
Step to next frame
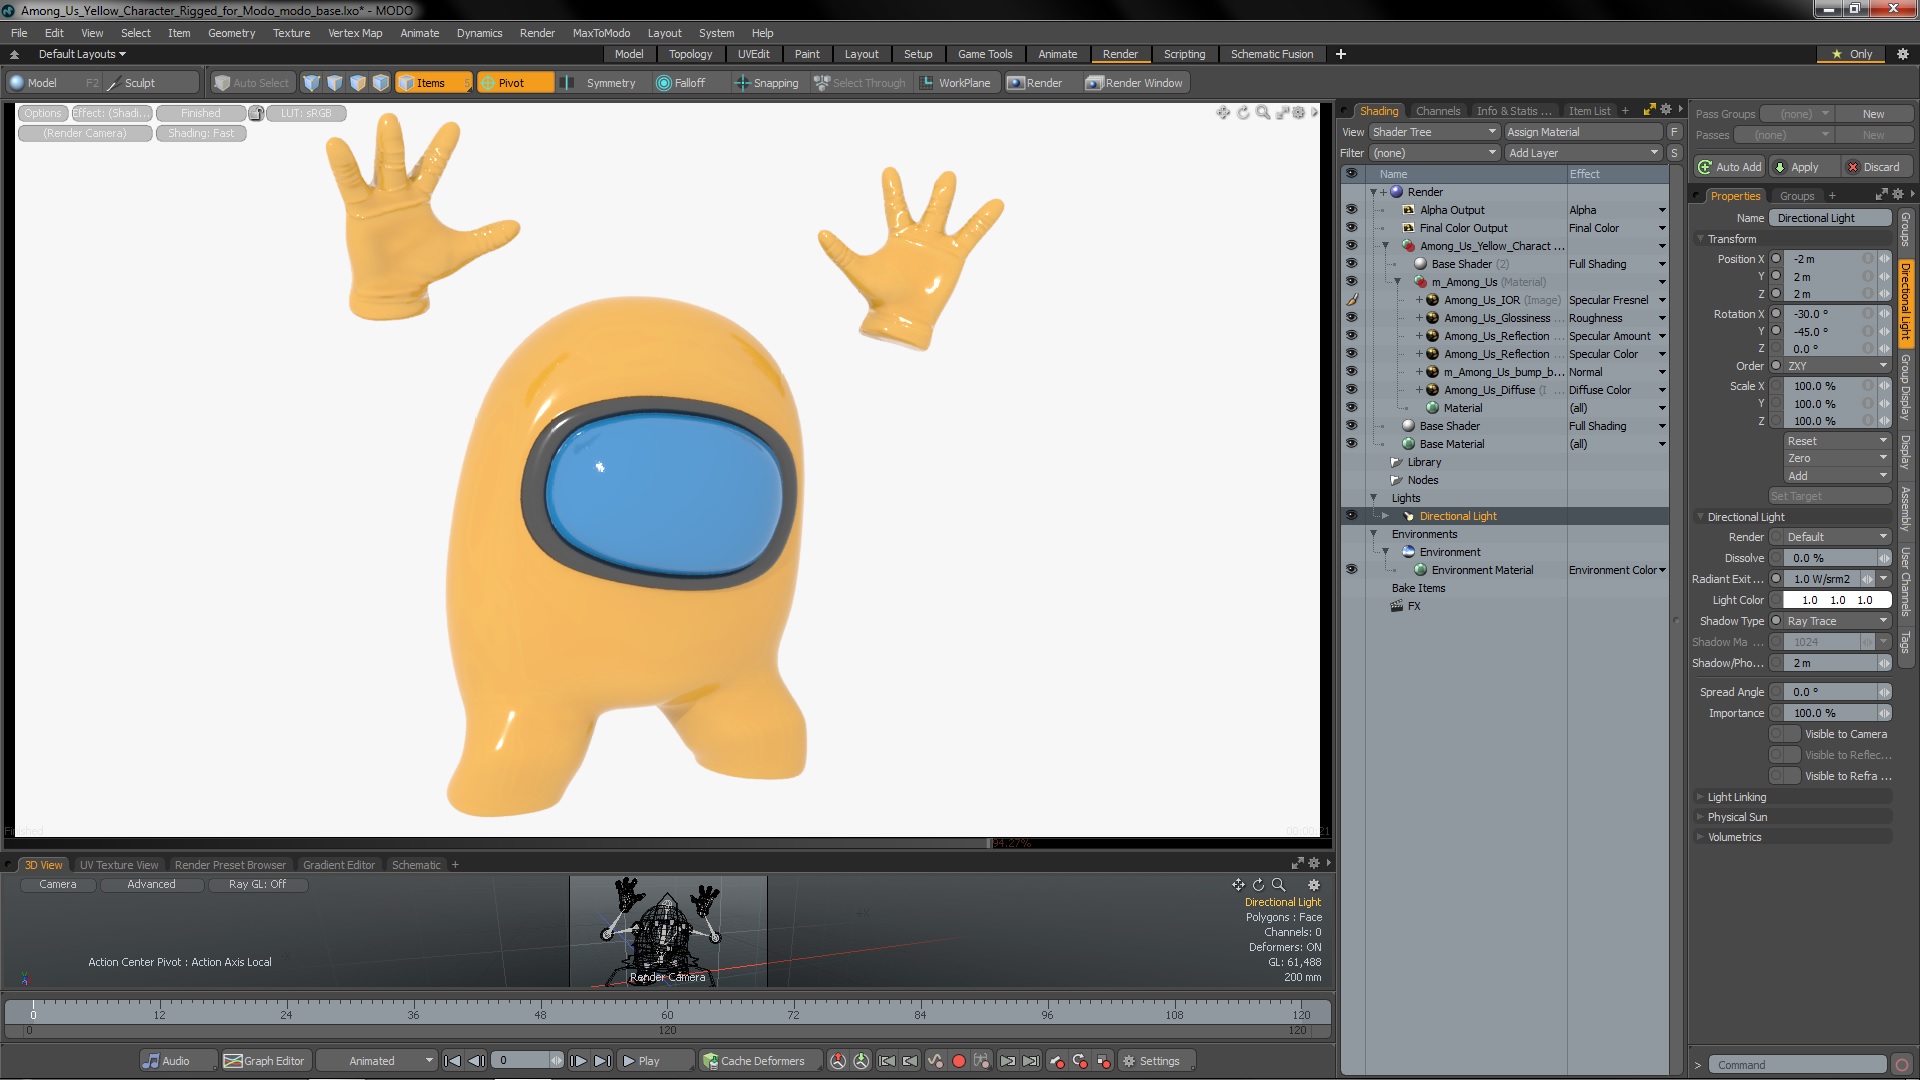point(578,1061)
